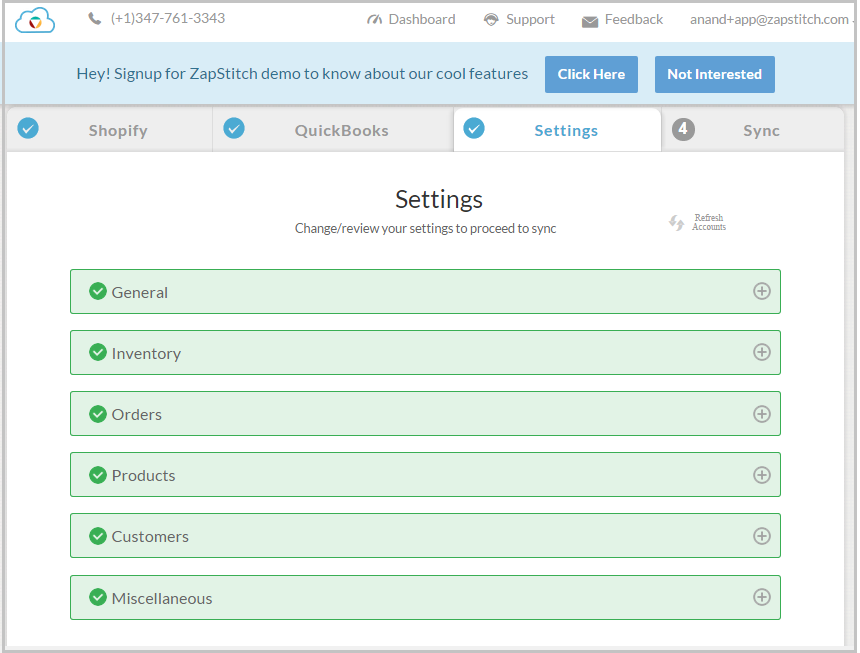Switch to the Shopify tab

click(x=110, y=129)
